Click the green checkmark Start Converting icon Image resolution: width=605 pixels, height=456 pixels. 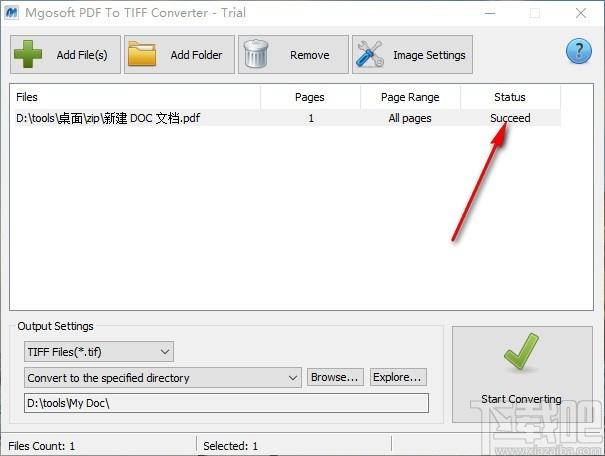tap(521, 351)
